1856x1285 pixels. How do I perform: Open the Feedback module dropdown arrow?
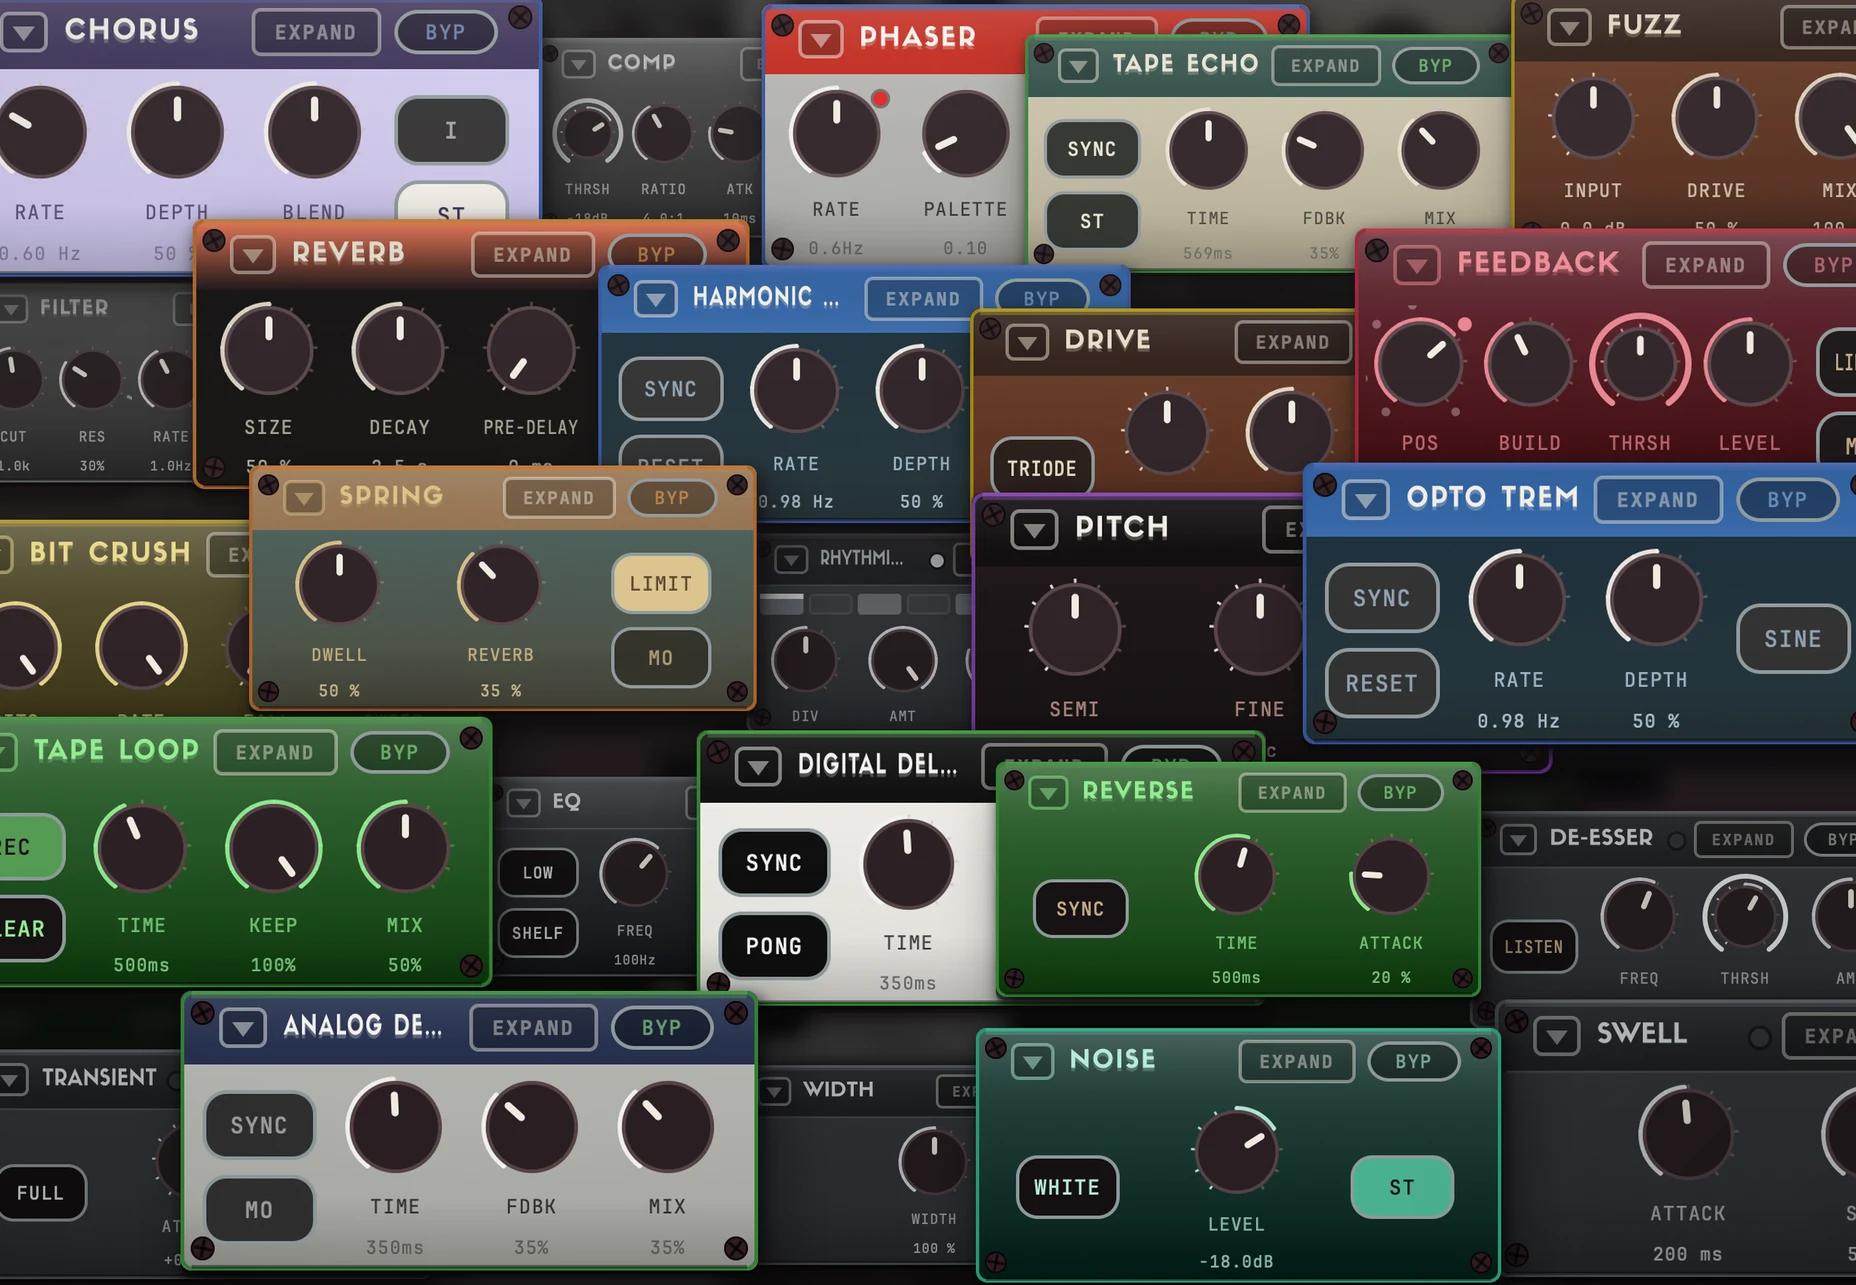click(1416, 266)
